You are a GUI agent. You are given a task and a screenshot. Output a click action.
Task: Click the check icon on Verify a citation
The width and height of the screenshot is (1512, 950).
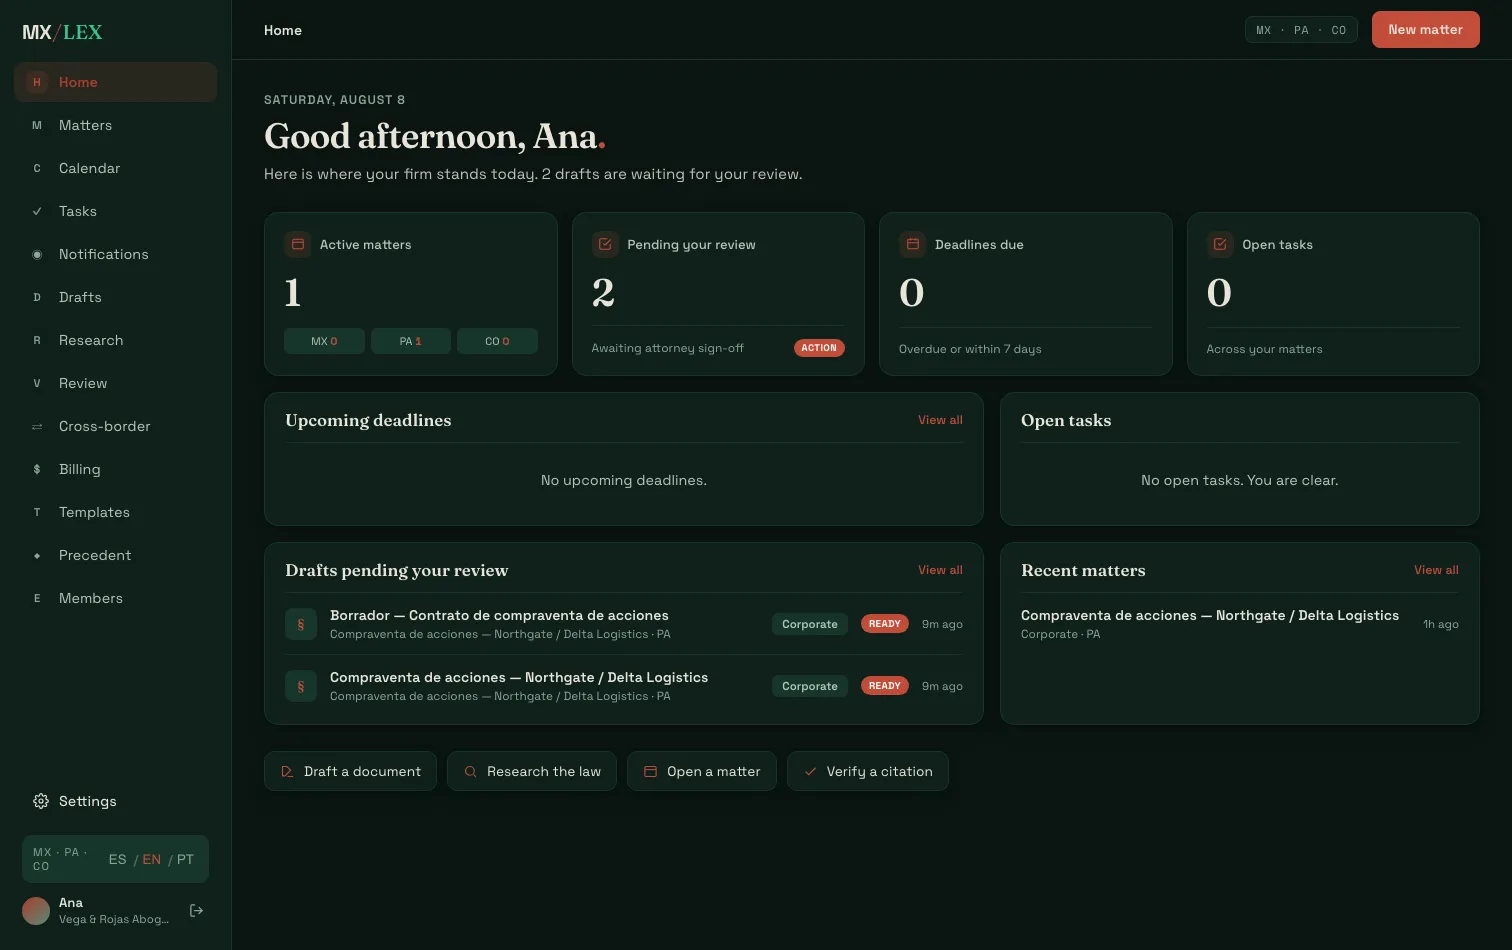click(810, 771)
